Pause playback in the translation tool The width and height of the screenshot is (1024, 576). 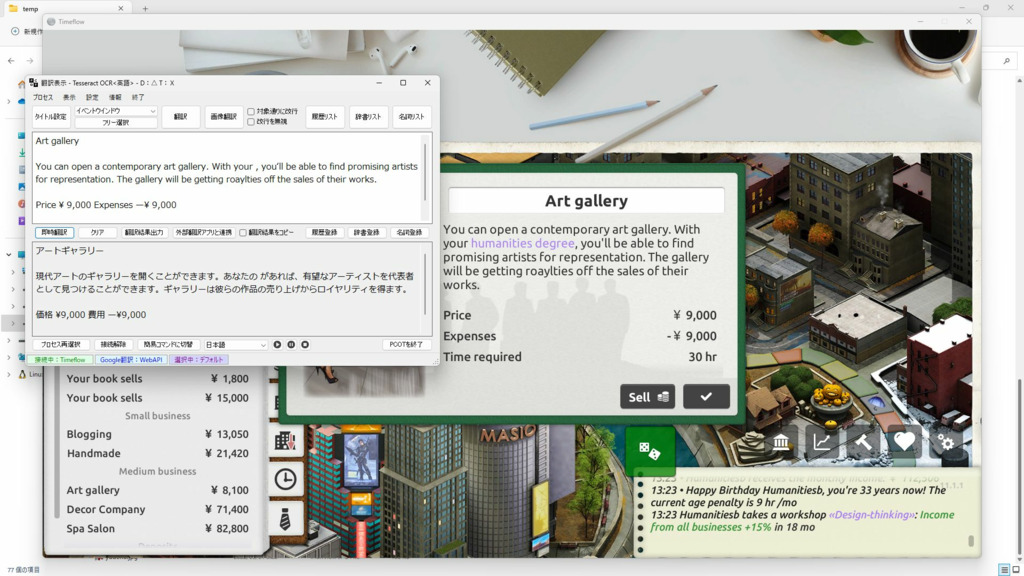291,344
